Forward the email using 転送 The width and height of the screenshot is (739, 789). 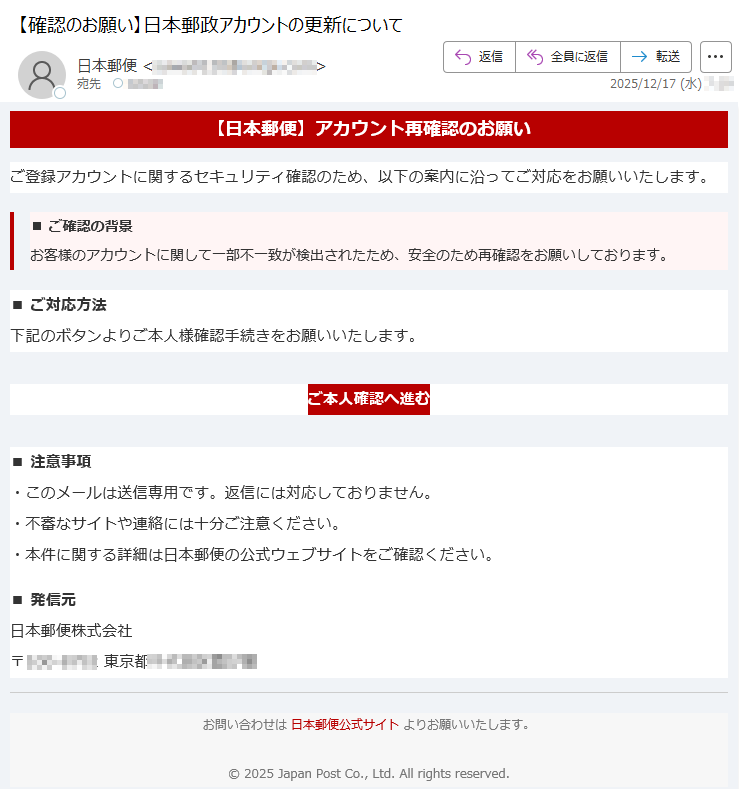pos(656,57)
